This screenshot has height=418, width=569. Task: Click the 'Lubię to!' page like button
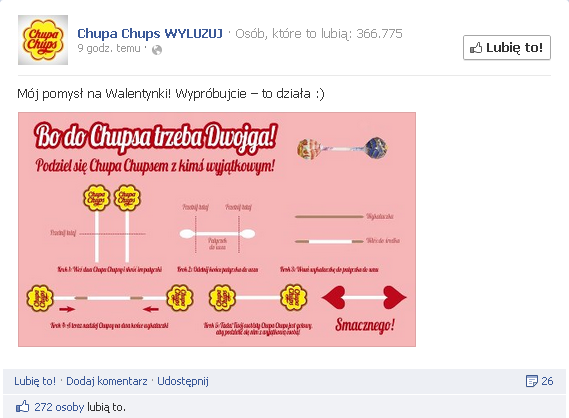click(507, 48)
